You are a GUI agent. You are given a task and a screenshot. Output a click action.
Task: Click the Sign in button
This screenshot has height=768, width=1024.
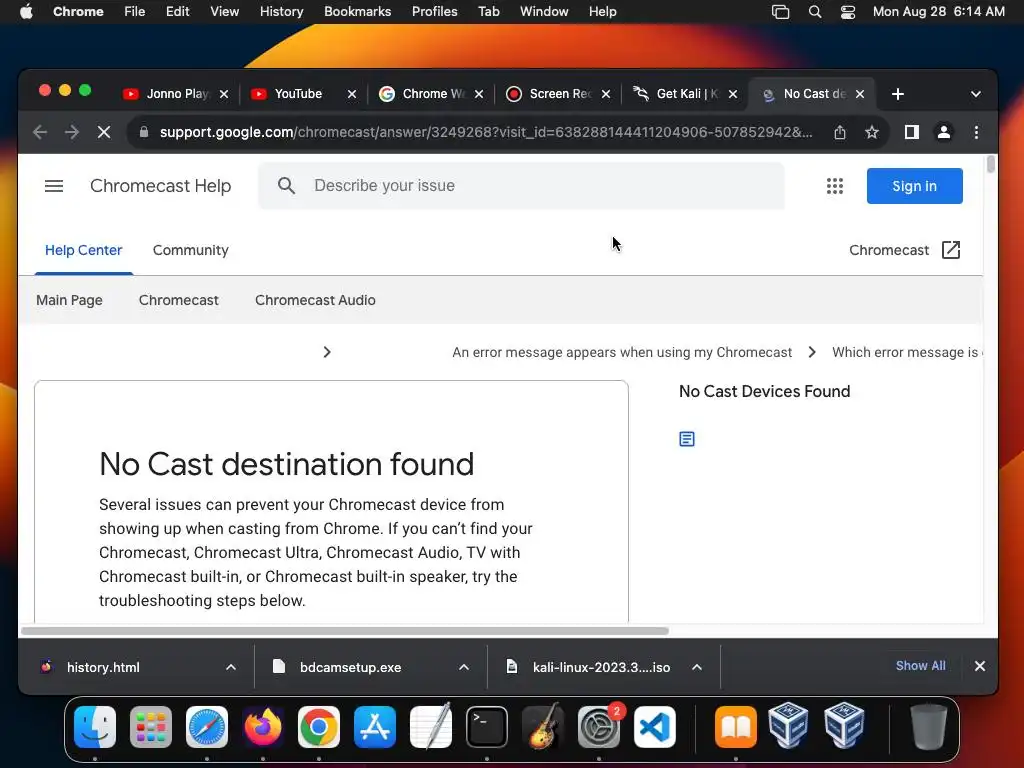914,186
